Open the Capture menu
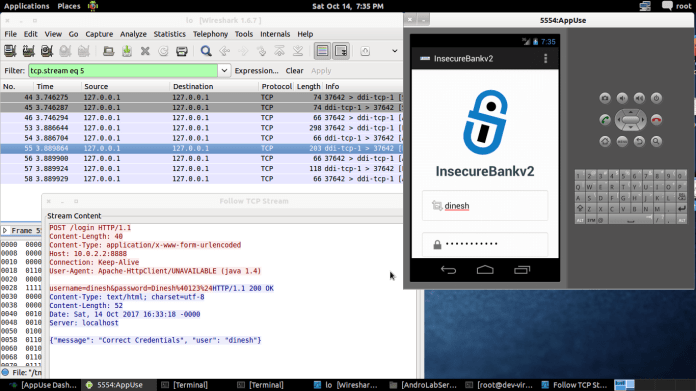696x391 pixels. click(x=99, y=34)
